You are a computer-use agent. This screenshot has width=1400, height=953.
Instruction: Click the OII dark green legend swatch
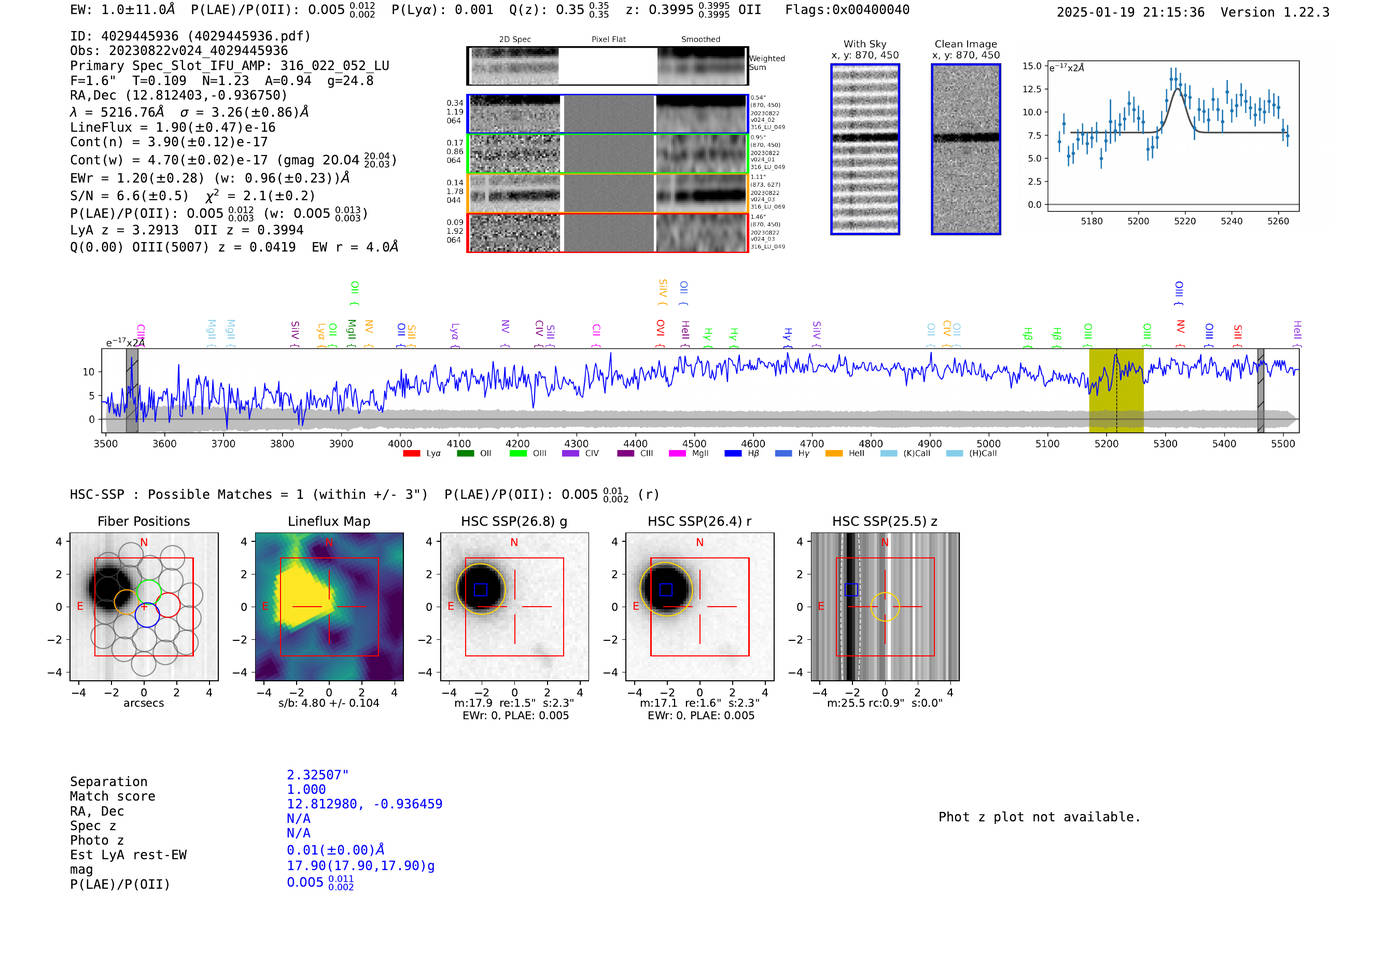[465, 454]
